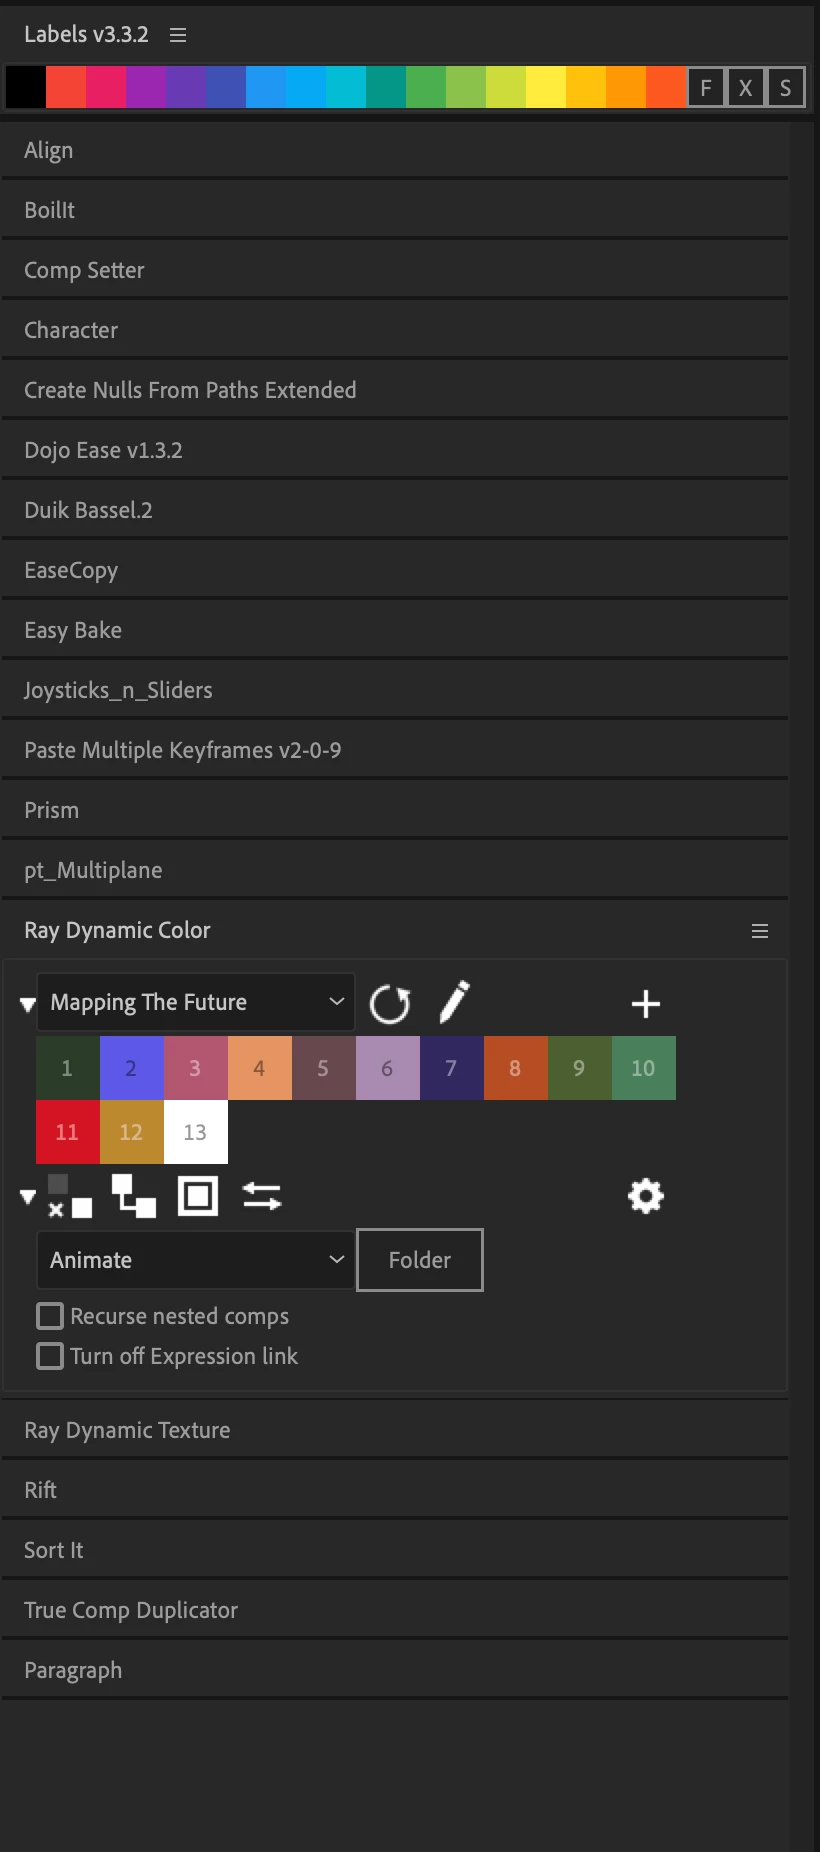Screen dimensions: 820x1852
Task: Open Ray Dynamic Color settings gear
Action: pos(646,1196)
